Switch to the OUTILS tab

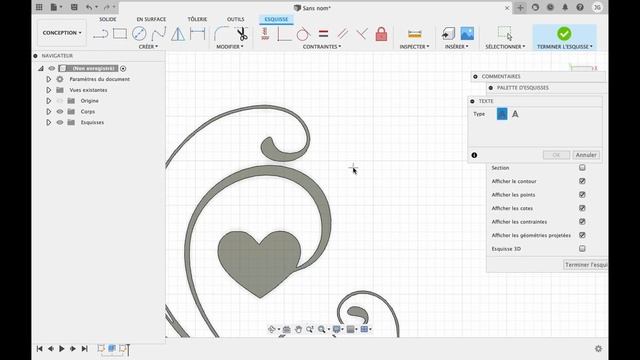pos(236,19)
